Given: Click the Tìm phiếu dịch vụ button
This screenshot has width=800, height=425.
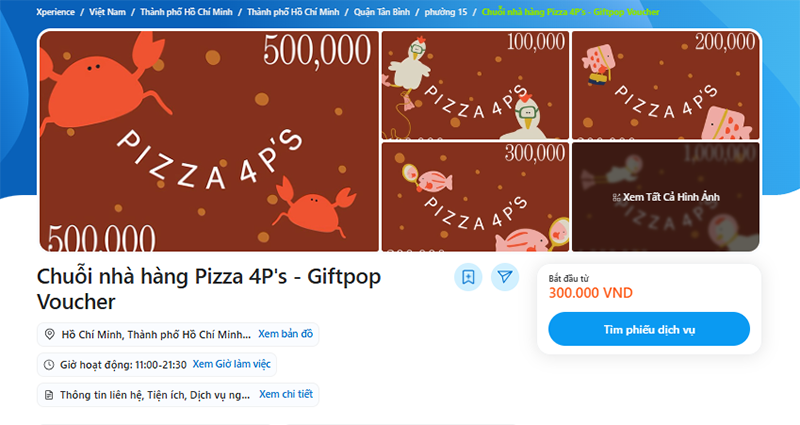Looking at the screenshot, I should click(649, 329).
